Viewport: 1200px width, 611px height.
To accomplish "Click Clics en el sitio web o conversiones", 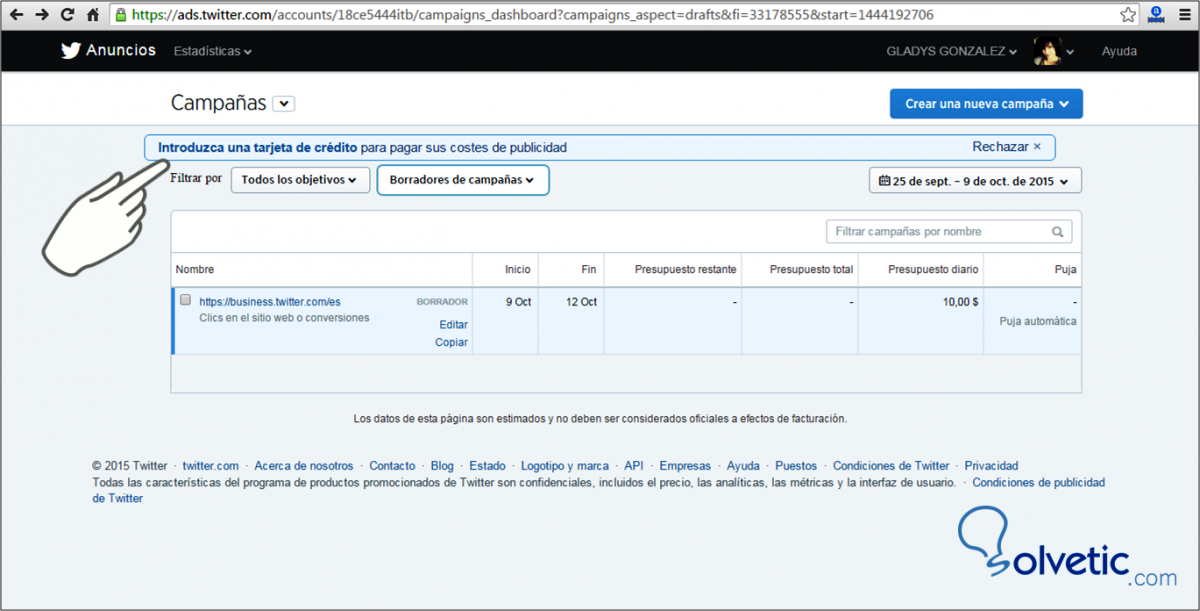I will click(x=284, y=318).
